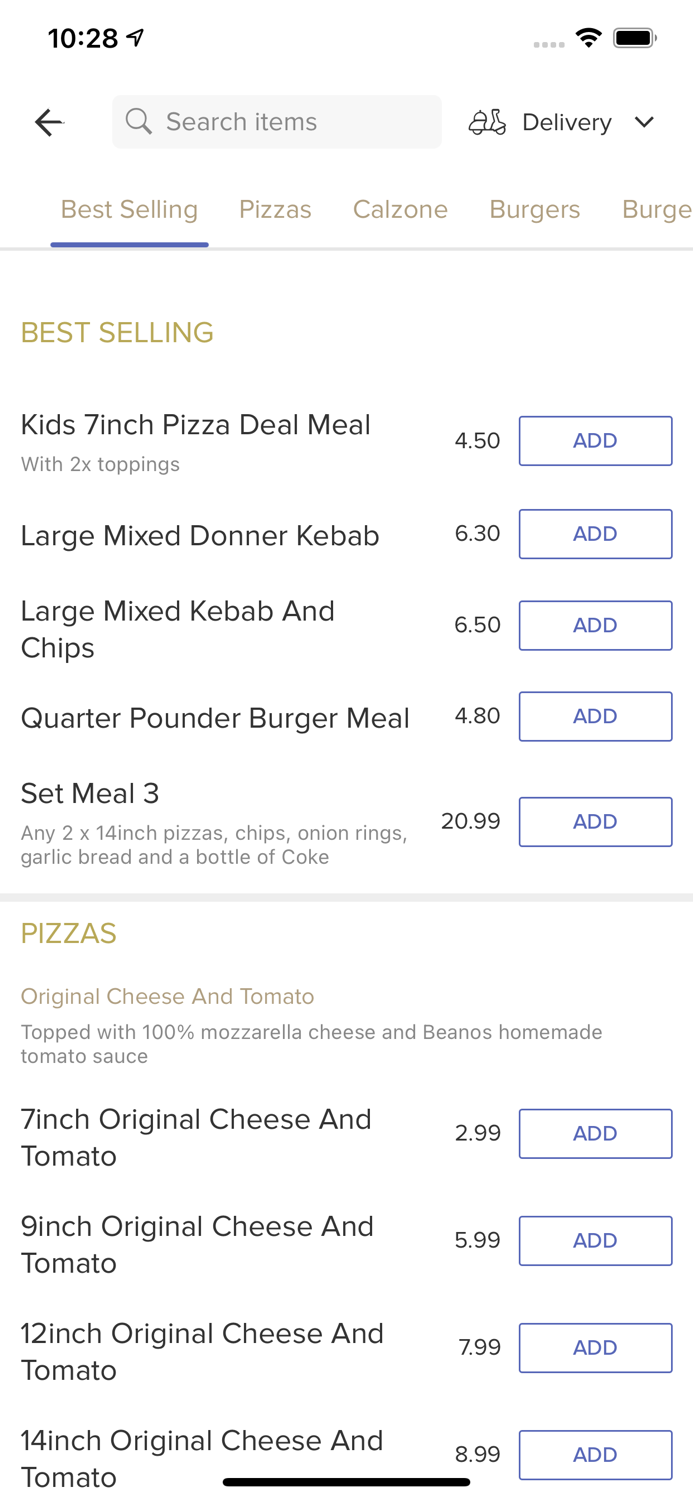The width and height of the screenshot is (693, 1500).
Task: Add the Kids 7inch Pizza Deal Meal
Action: point(595,440)
